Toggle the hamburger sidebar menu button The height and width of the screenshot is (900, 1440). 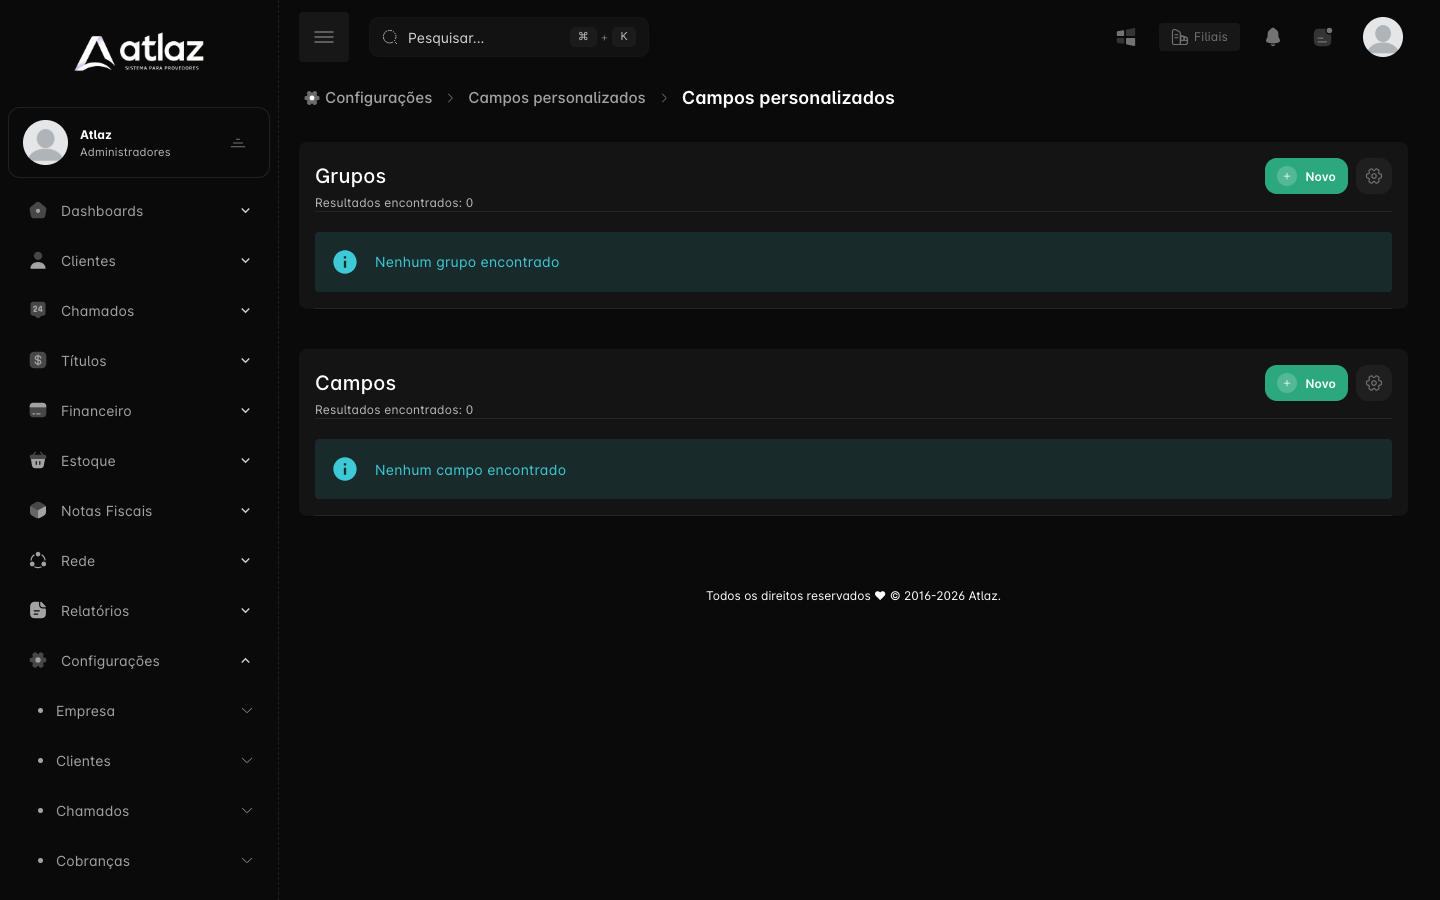pos(324,37)
